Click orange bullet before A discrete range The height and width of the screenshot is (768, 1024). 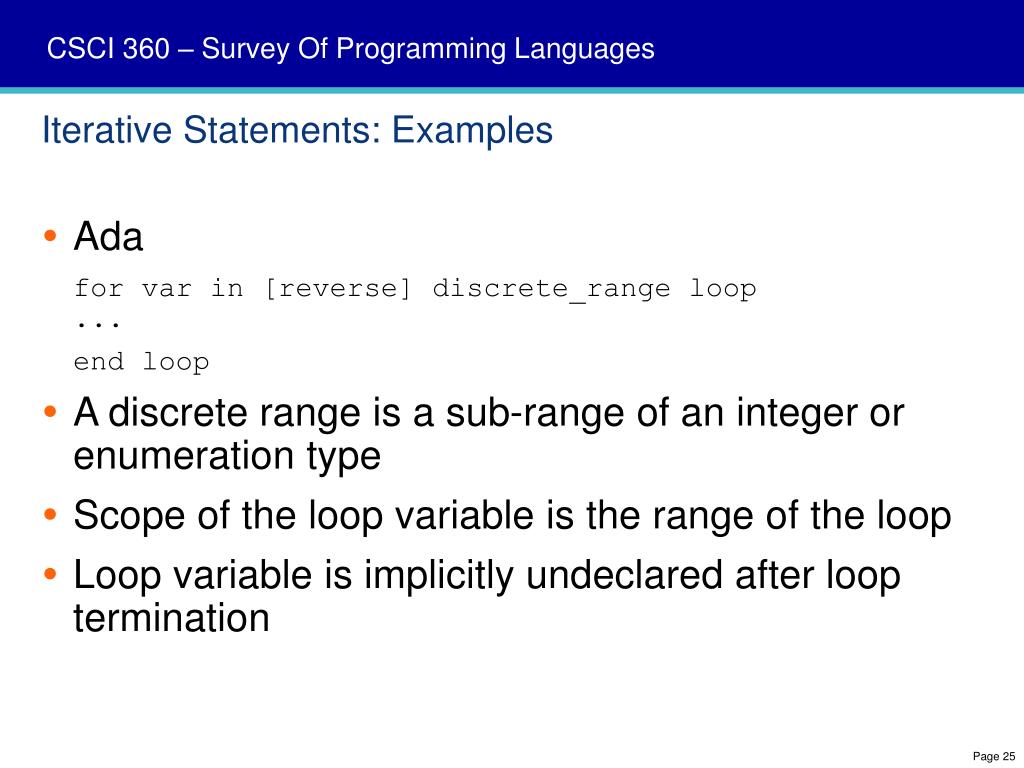coord(50,412)
